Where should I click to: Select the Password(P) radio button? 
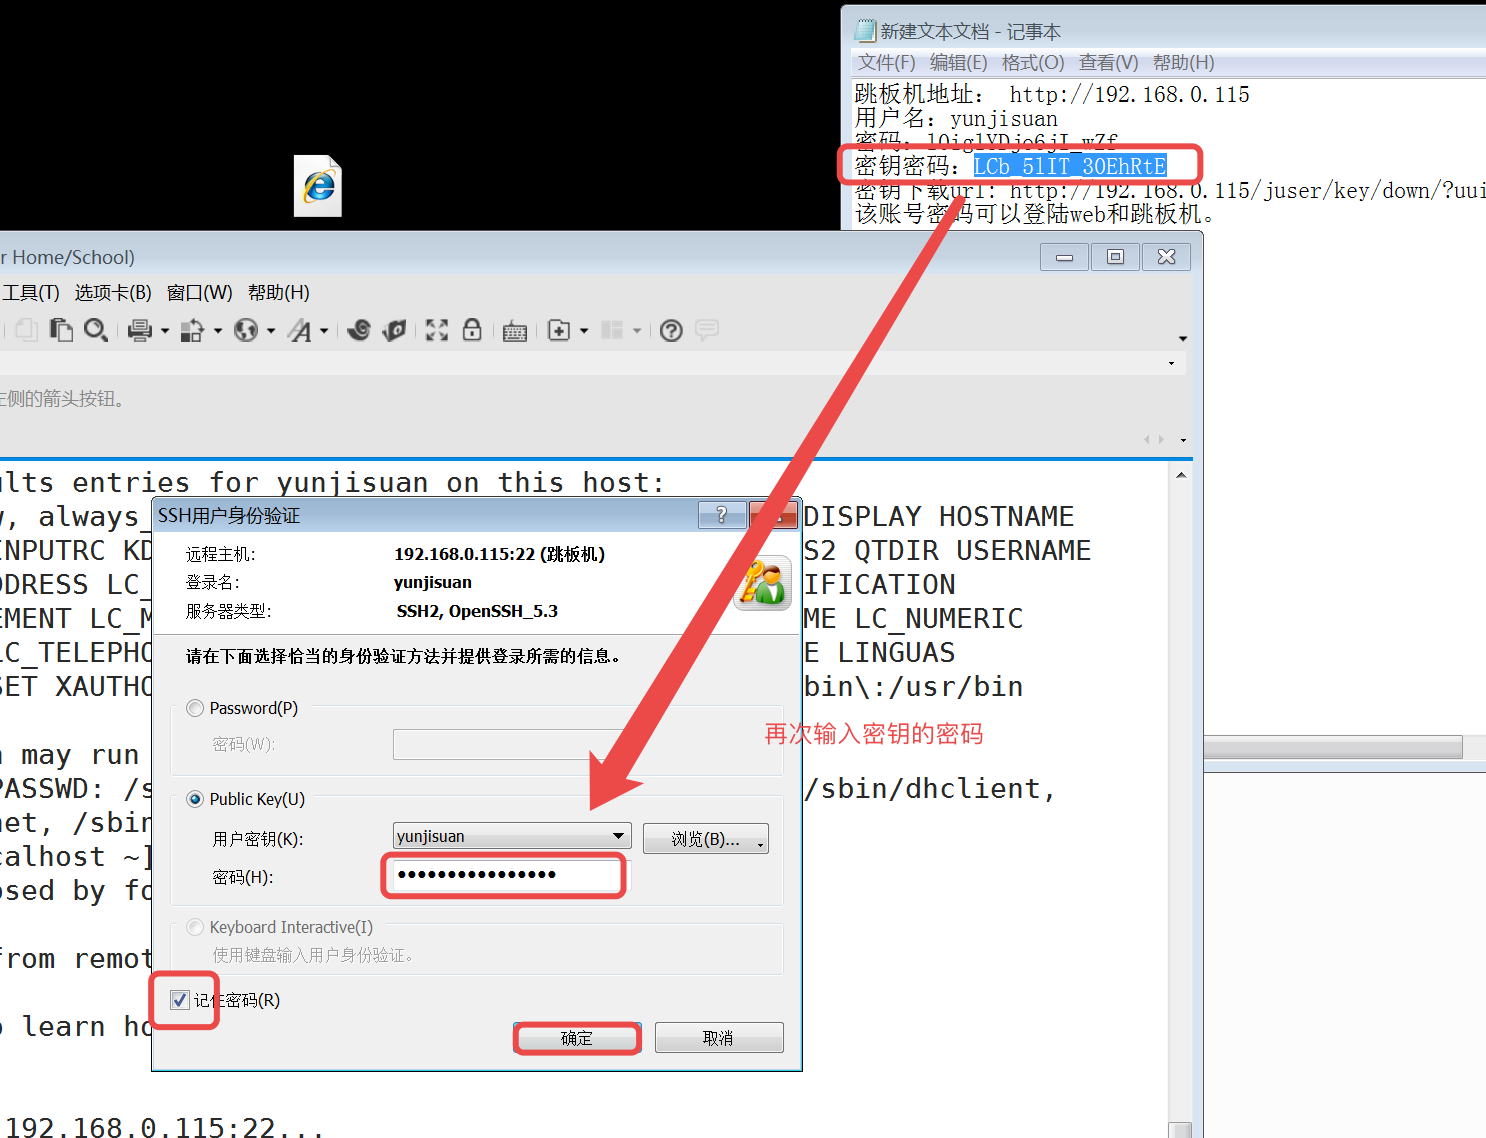pos(195,708)
